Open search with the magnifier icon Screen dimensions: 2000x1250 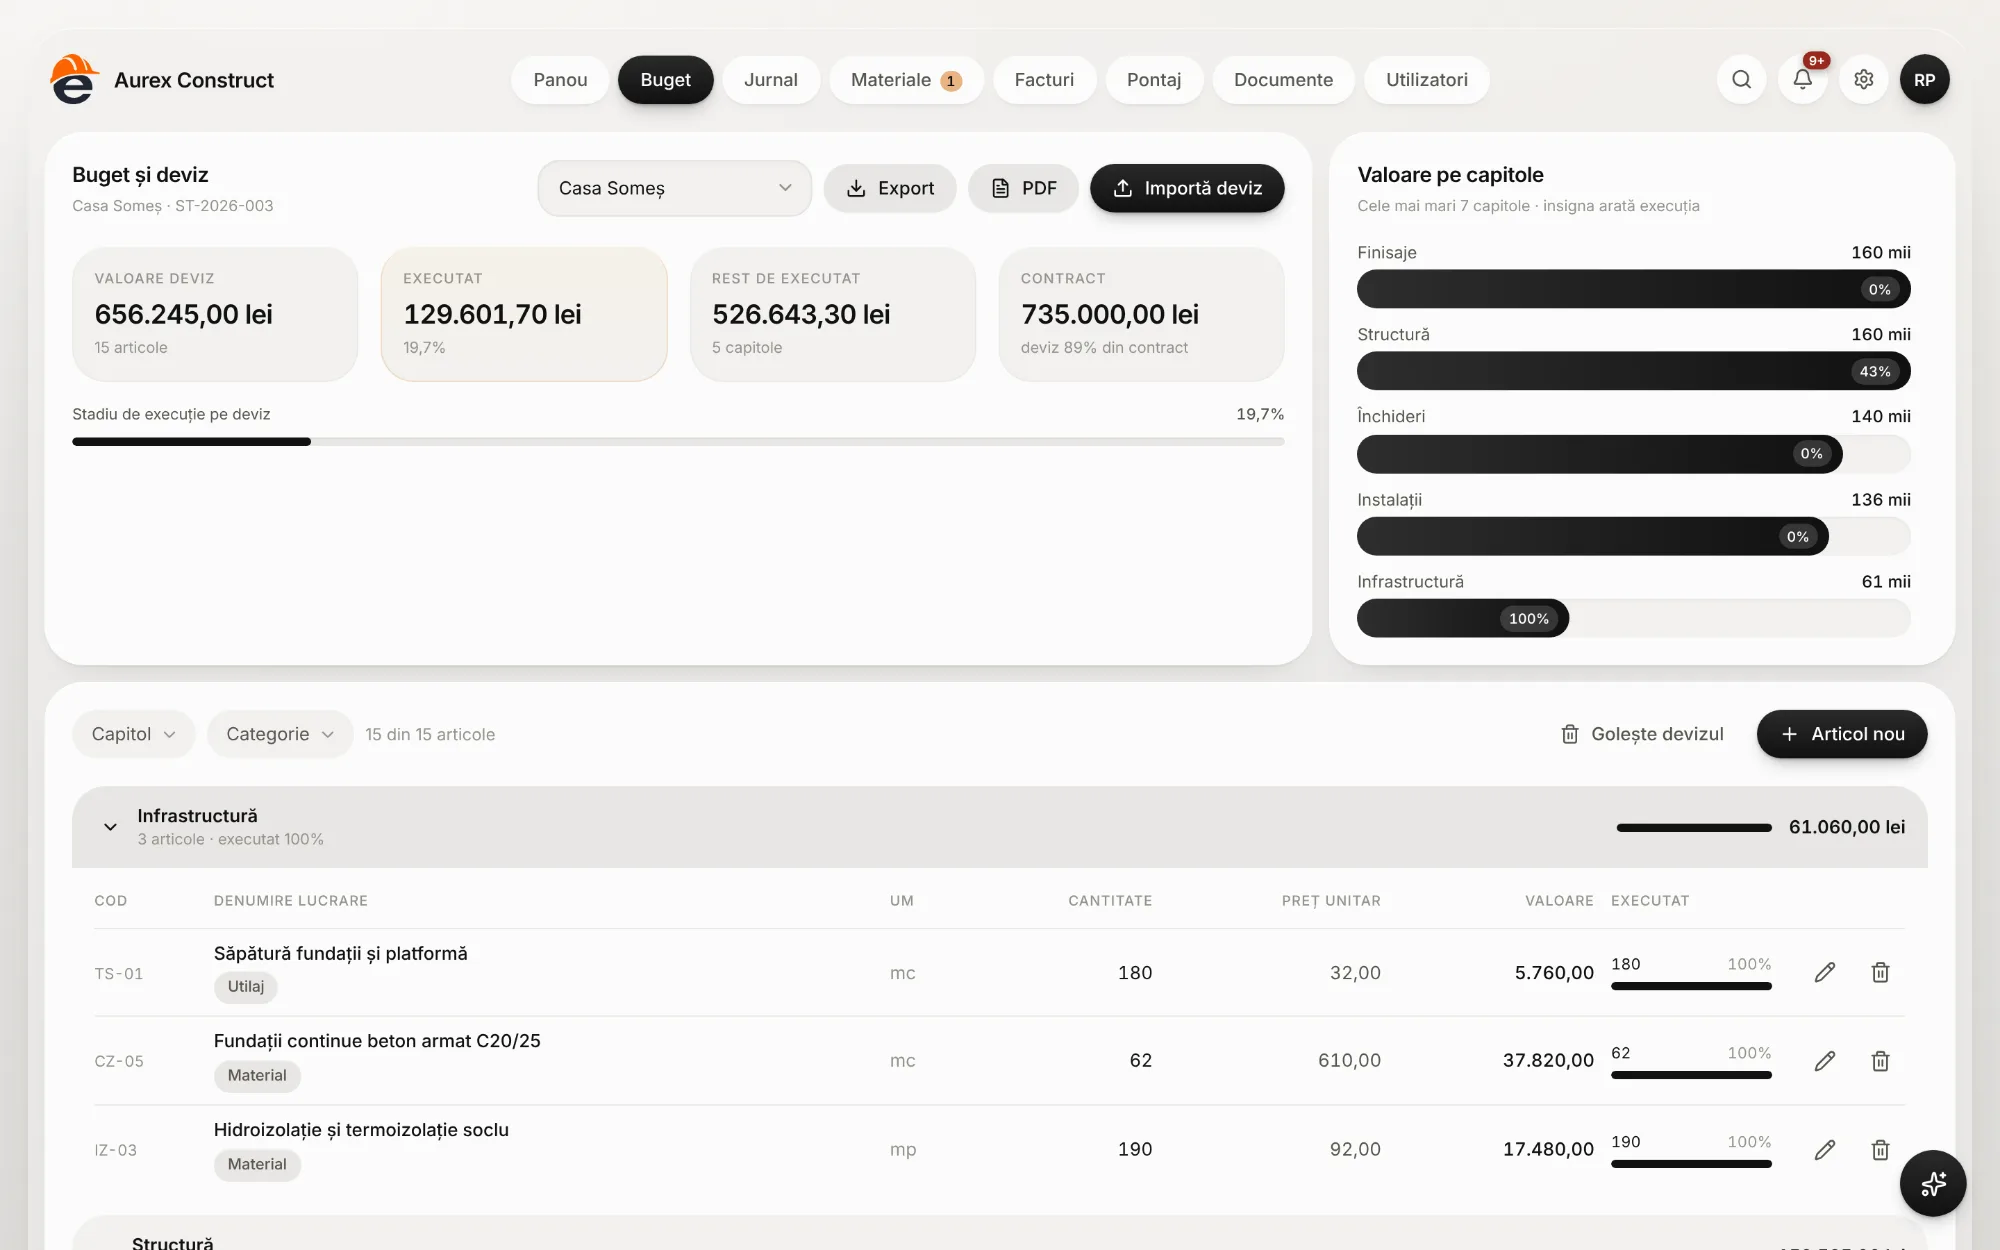[x=1741, y=79]
